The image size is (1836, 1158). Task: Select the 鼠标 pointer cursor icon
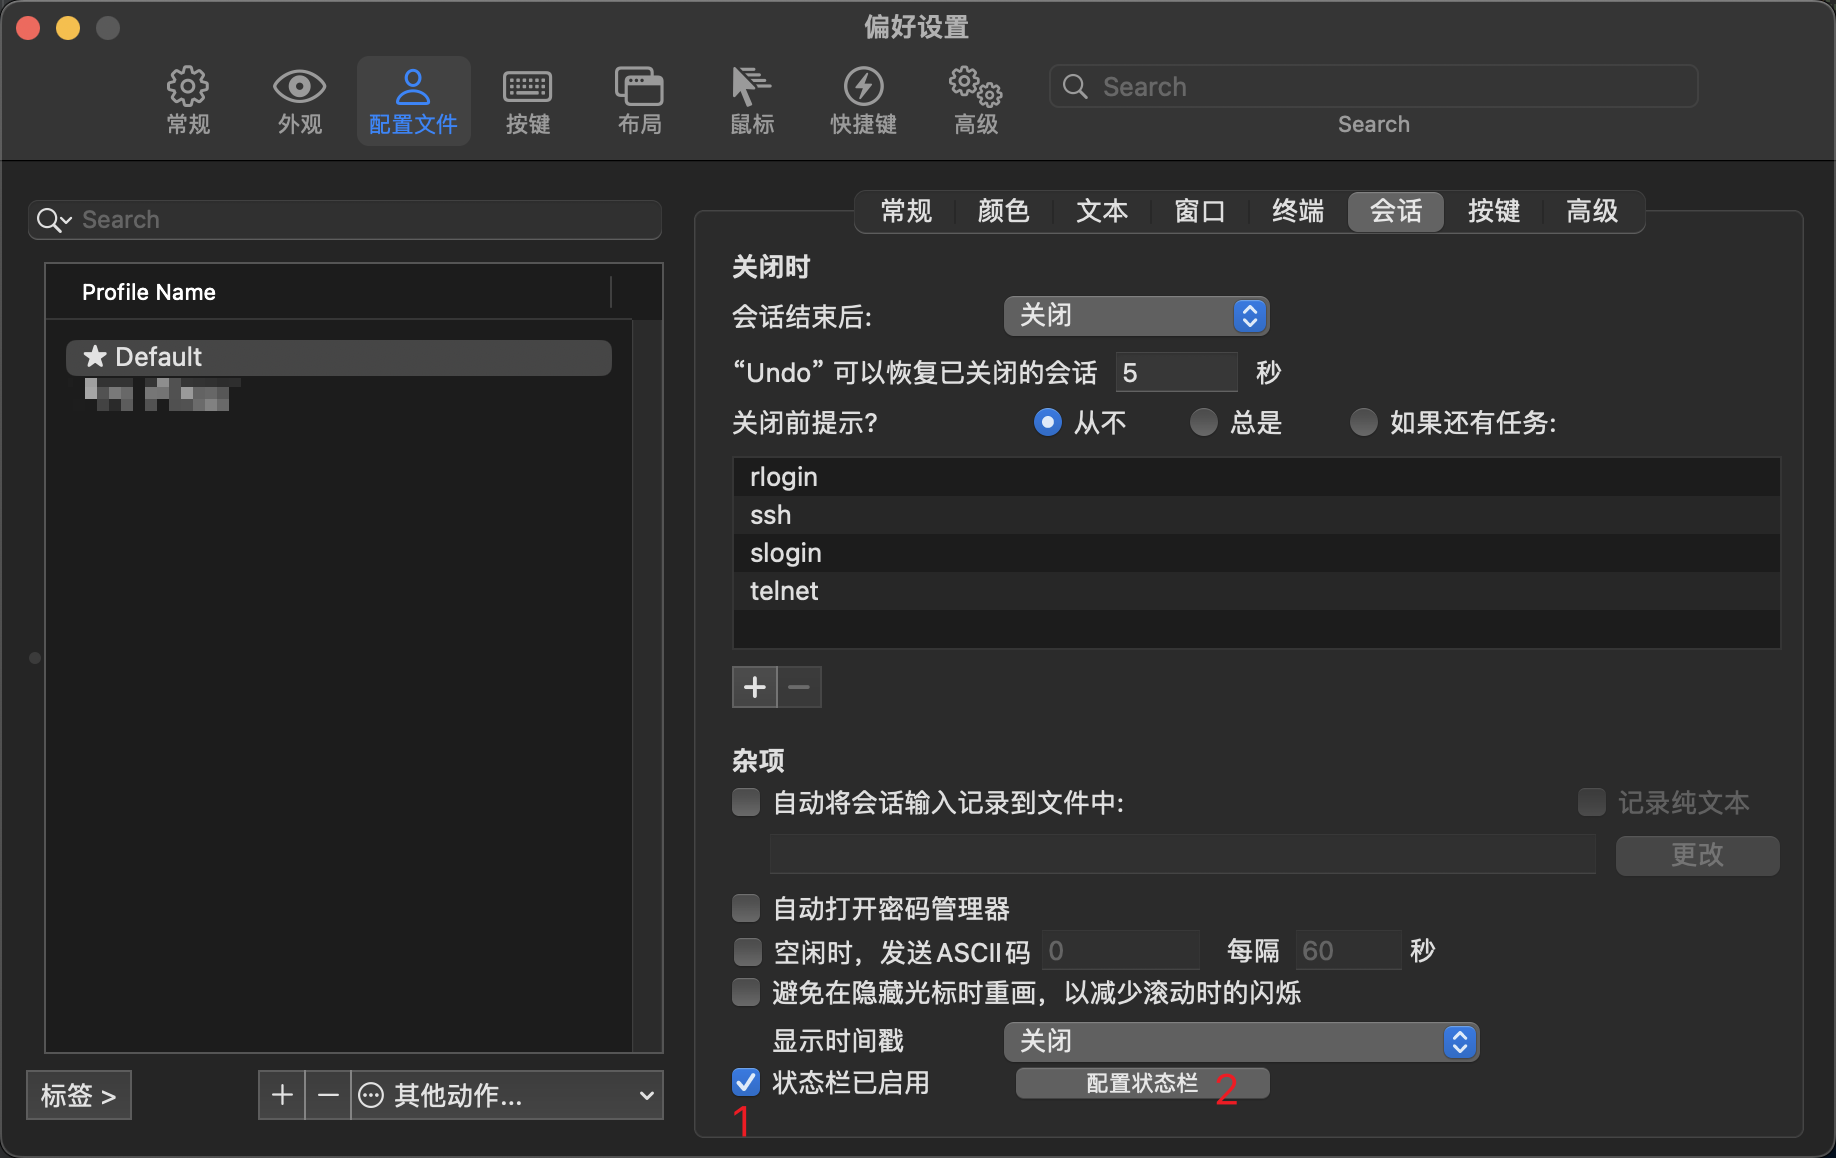click(751, 88)
